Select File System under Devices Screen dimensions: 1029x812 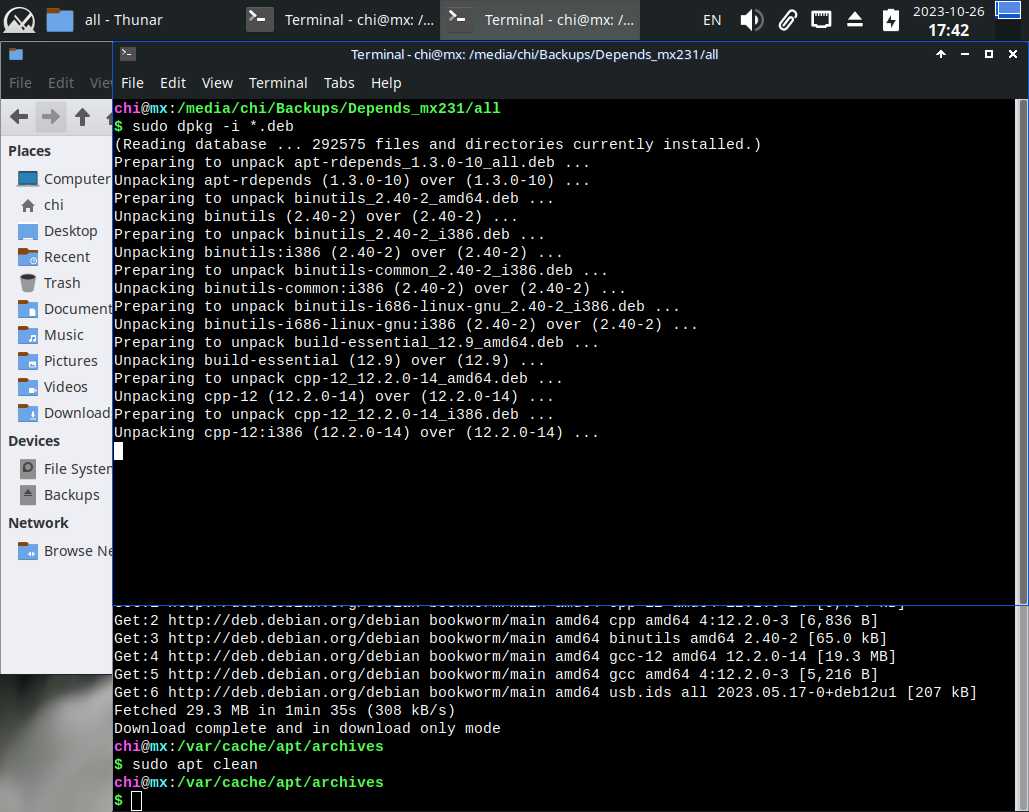pyautogui.click(x=63, y=469)
